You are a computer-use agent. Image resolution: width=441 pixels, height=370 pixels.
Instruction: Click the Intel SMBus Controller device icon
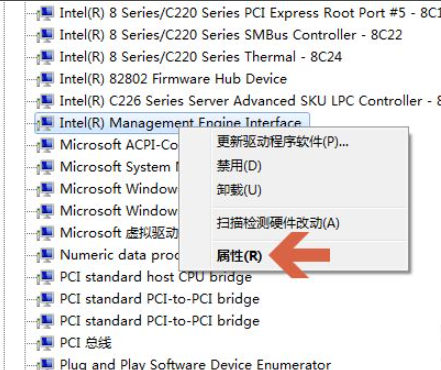coord(46,35)
